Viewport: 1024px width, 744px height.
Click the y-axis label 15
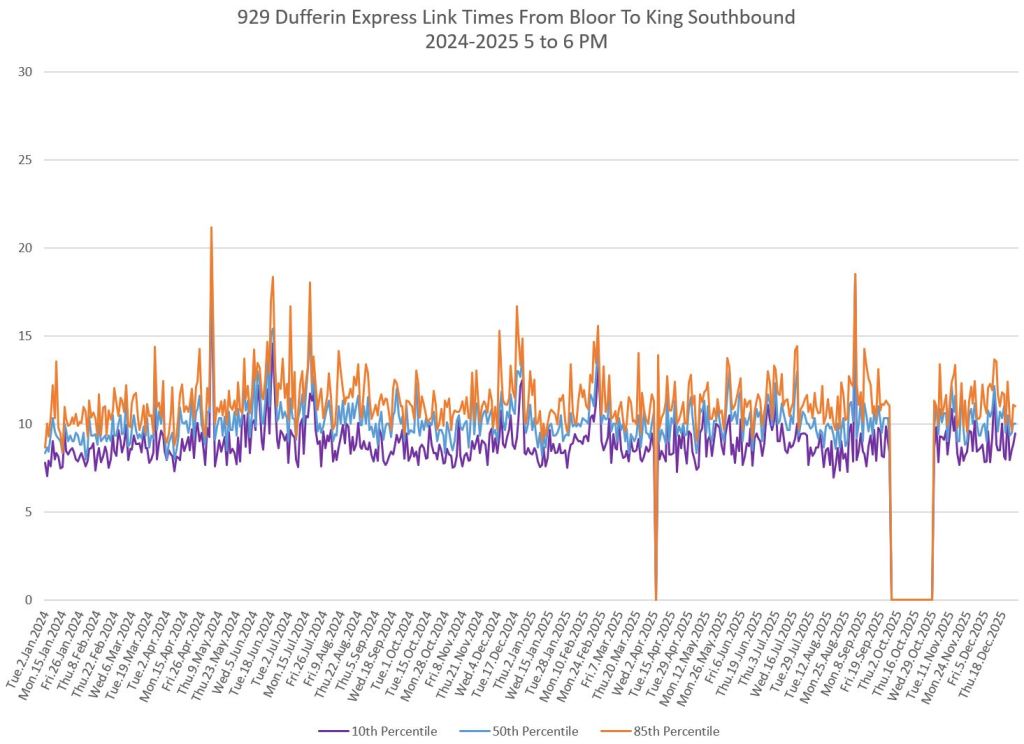tap(26, 336)
